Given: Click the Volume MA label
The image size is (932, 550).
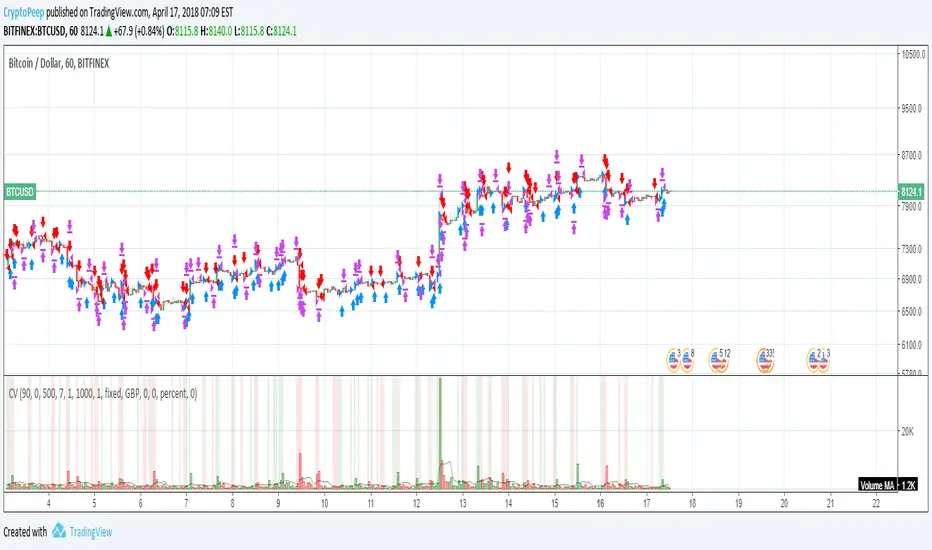Looking at the screenshot, I should pos(877,485).
